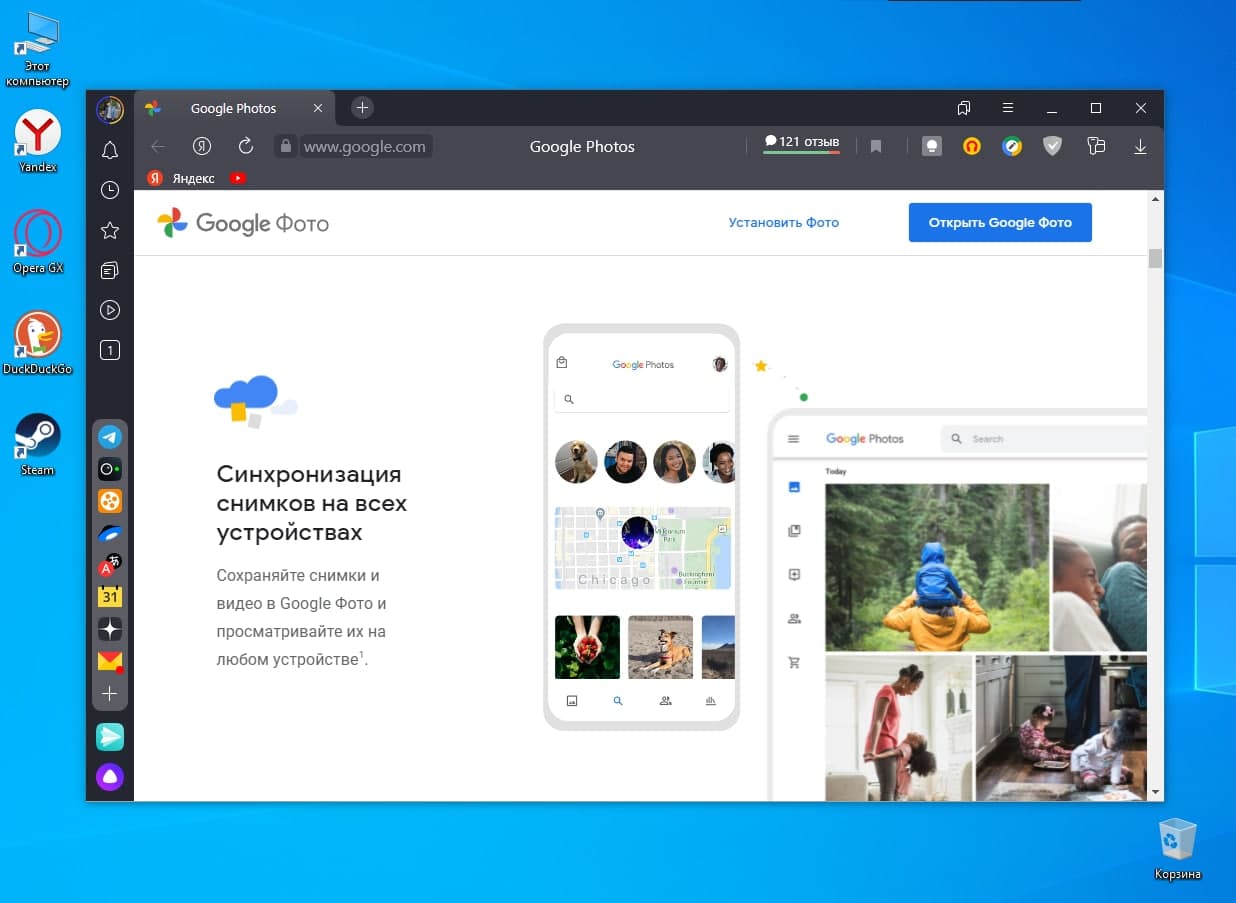Screen dimensions: 1236x903
Task: Click the tablet mockup hamburger menu icon
Action: coord(794,439)
